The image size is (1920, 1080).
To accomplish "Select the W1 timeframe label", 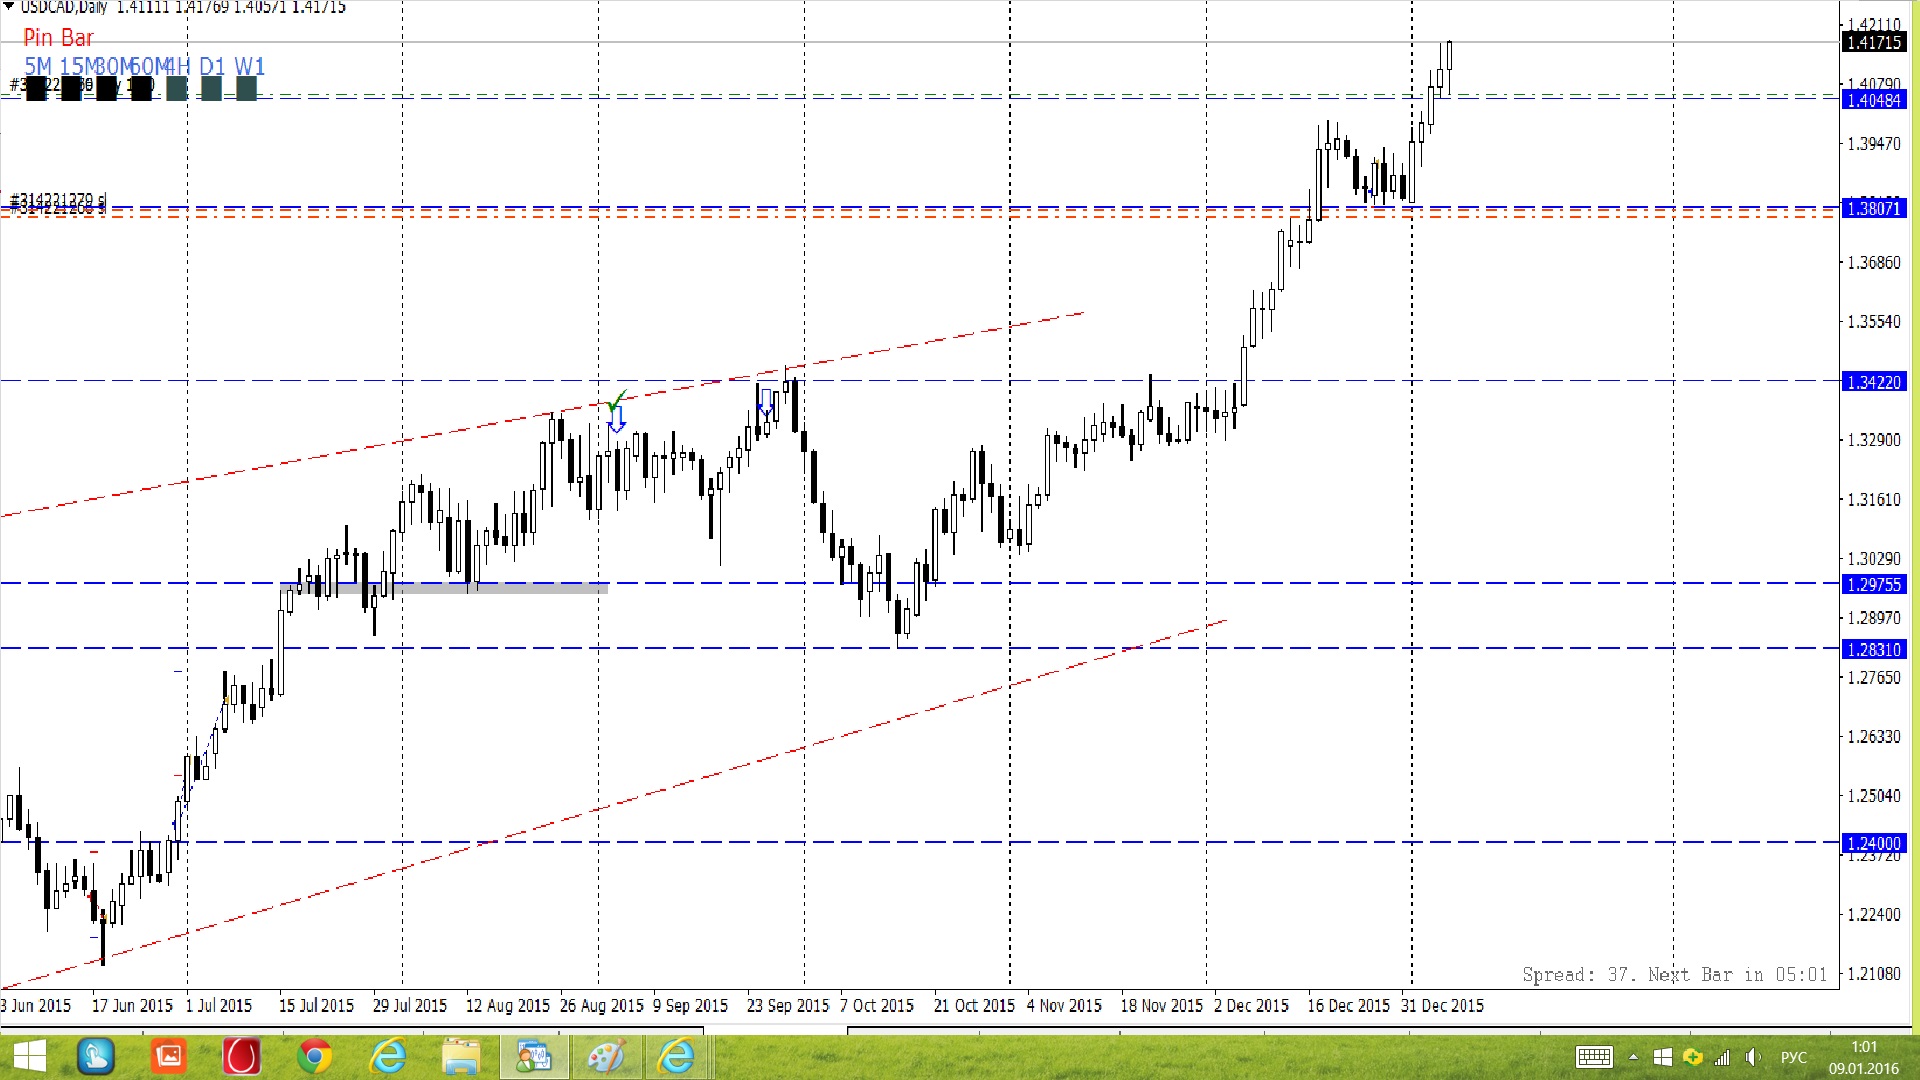I will tap(249, 66).
